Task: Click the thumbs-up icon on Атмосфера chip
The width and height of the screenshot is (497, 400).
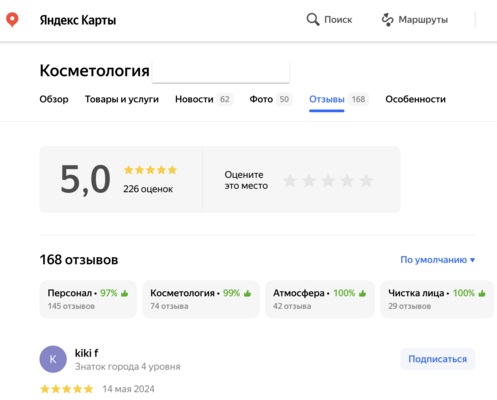Action: (363, 293)
